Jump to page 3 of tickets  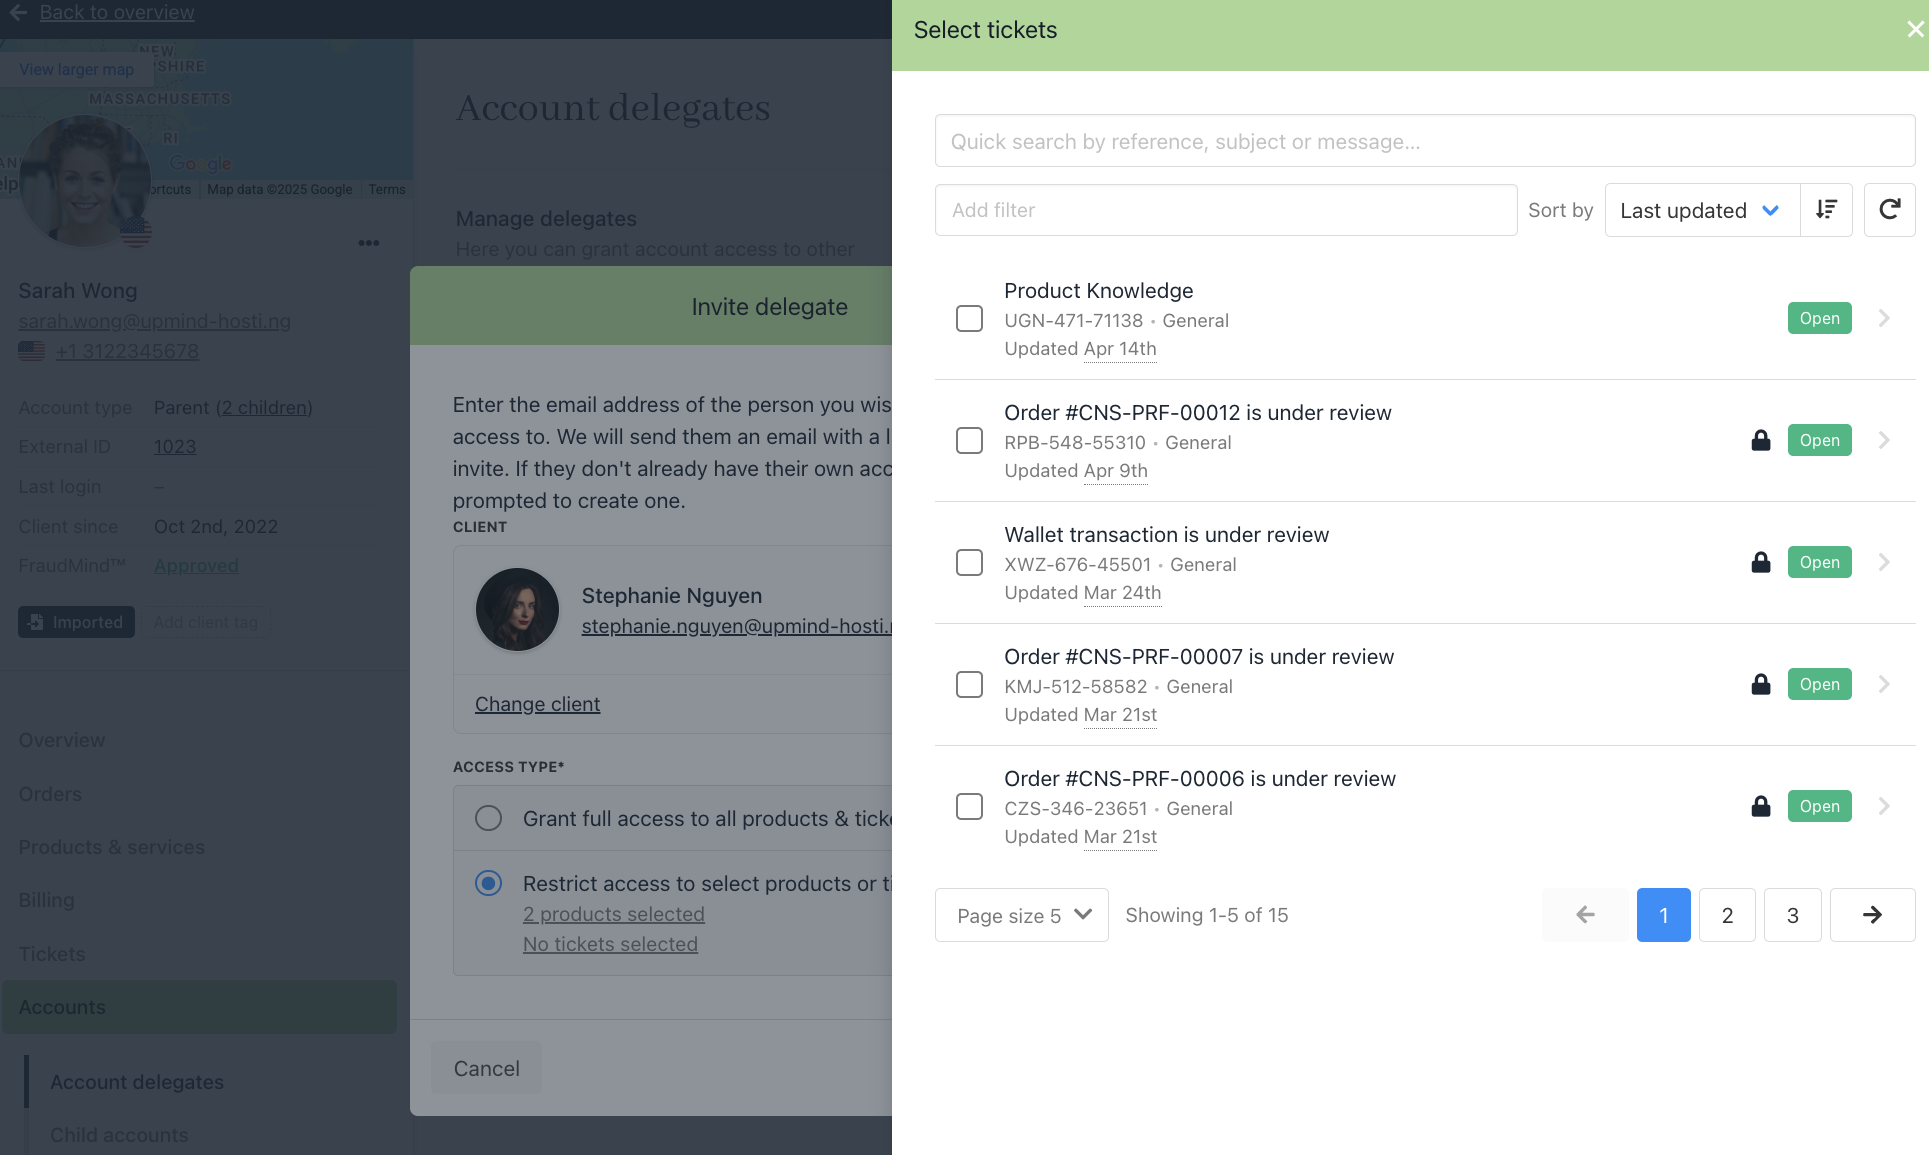pos(1792,915)
